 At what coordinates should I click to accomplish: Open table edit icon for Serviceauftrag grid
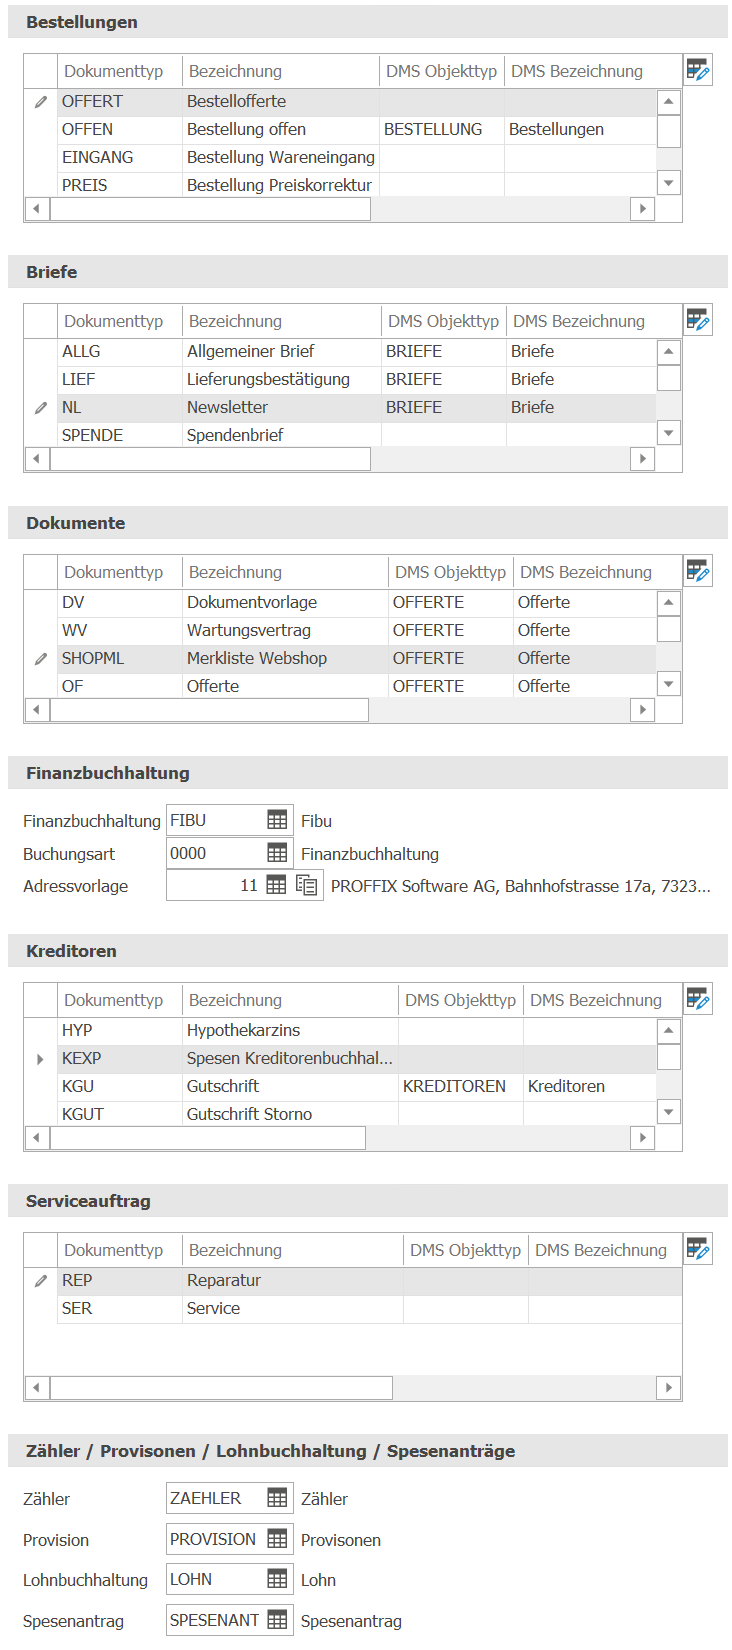pos(697,1249)
